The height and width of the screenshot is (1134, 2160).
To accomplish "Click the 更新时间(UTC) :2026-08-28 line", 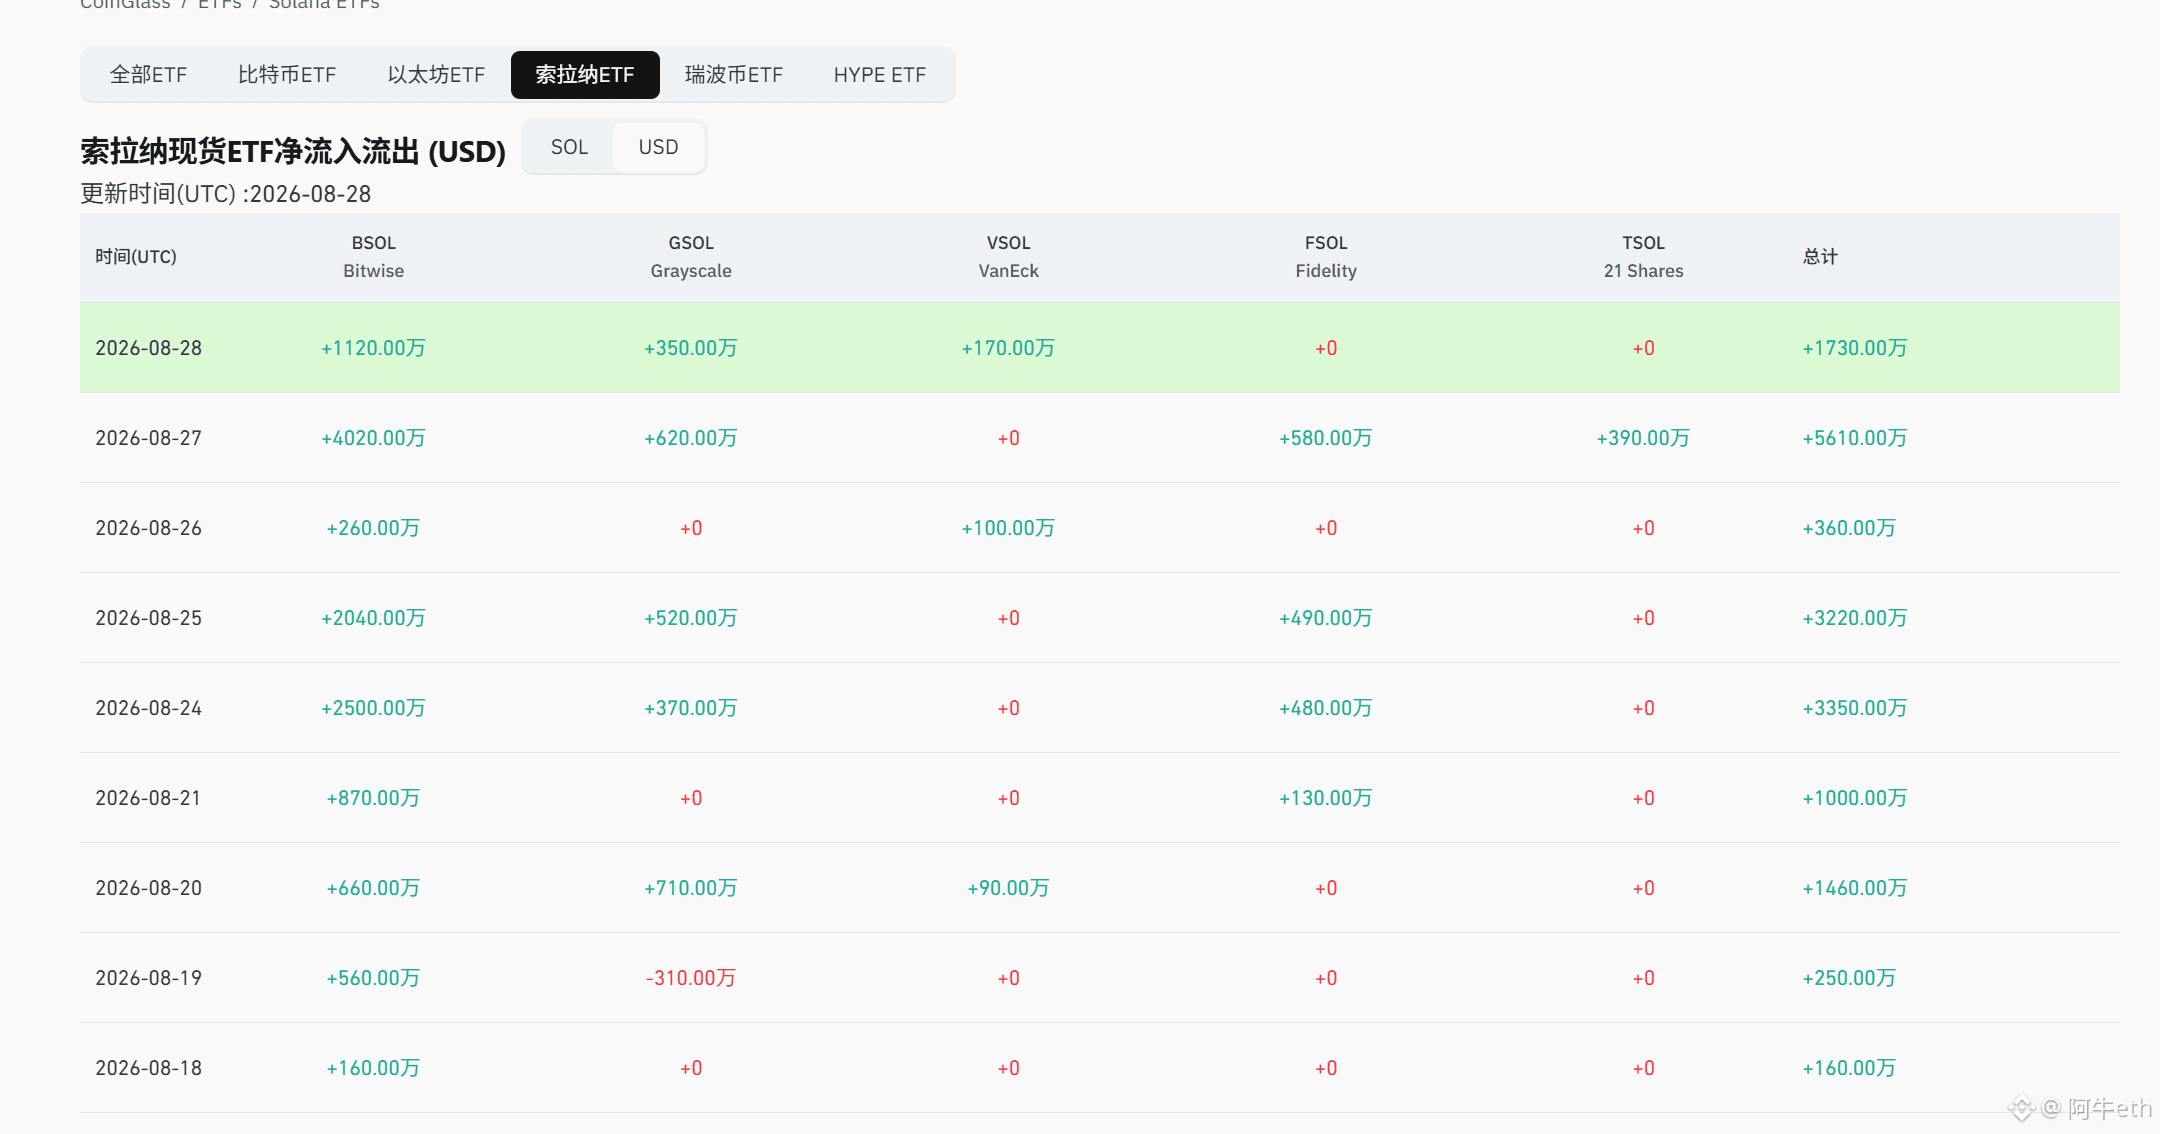I will (226, 194).
